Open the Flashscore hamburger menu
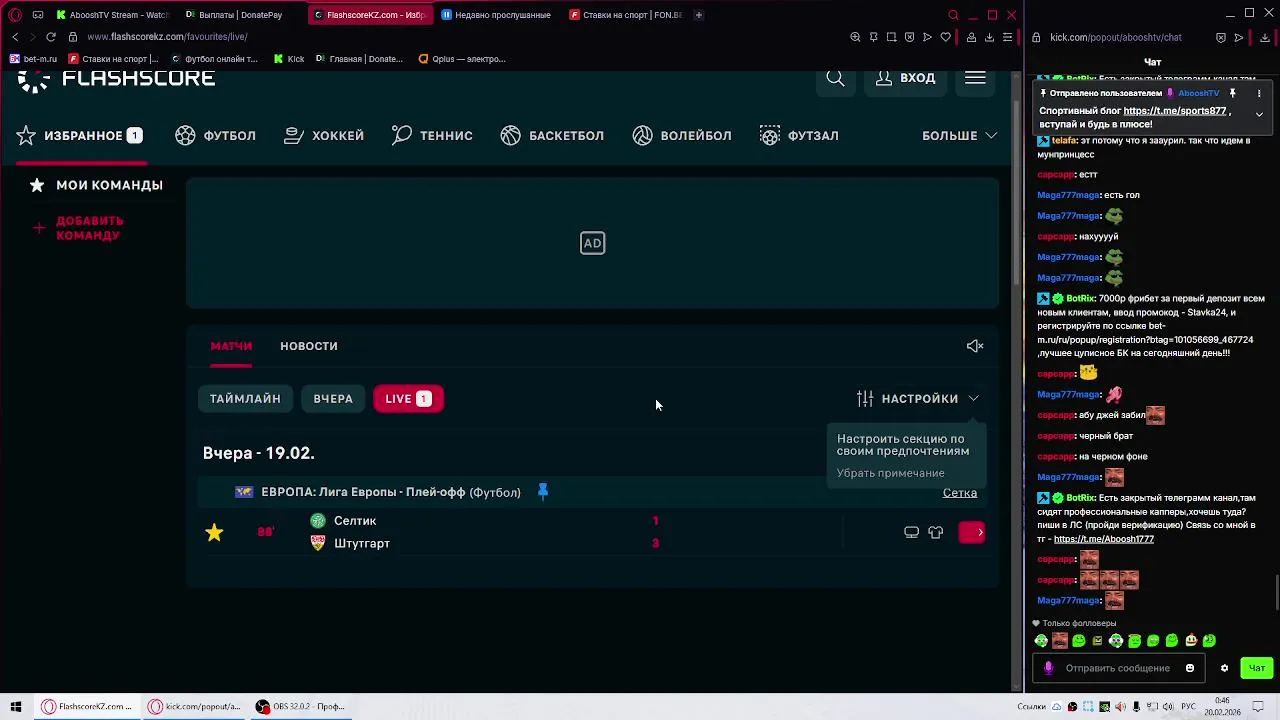Screen dimensions: 1280x720 click(975, 78)
